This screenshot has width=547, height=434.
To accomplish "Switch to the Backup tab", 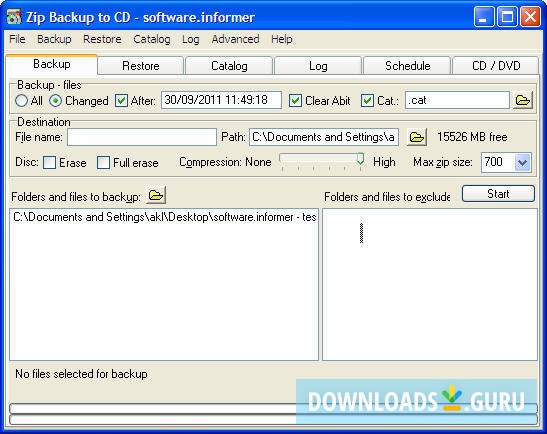I will pos(52,64).
